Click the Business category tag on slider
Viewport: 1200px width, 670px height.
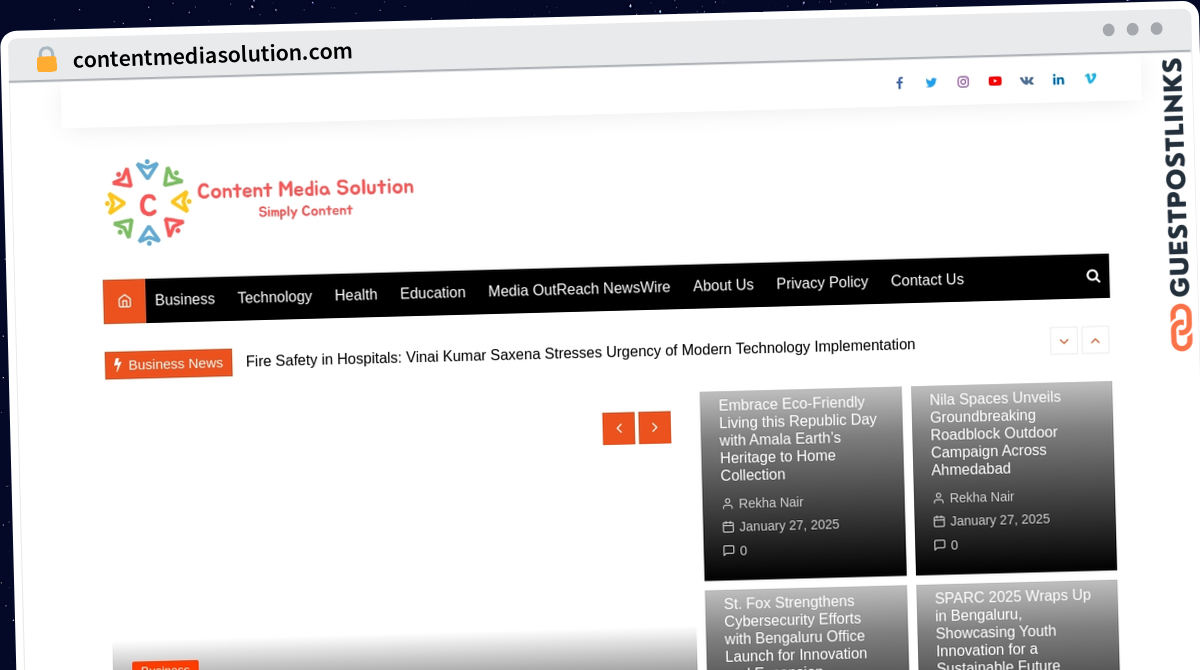point(165,666)
